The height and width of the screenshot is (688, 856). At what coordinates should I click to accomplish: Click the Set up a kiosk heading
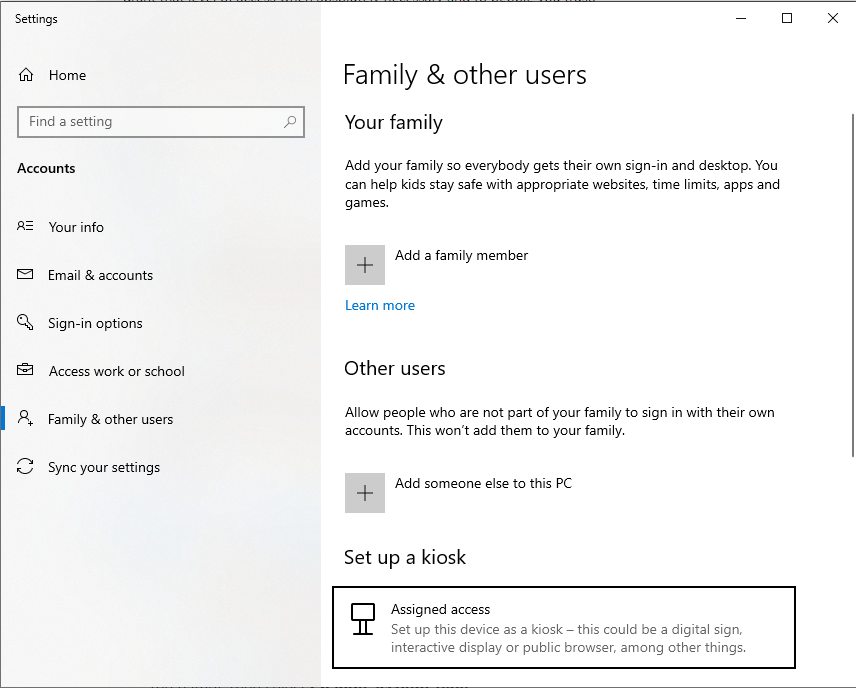[x=405, y=557]
